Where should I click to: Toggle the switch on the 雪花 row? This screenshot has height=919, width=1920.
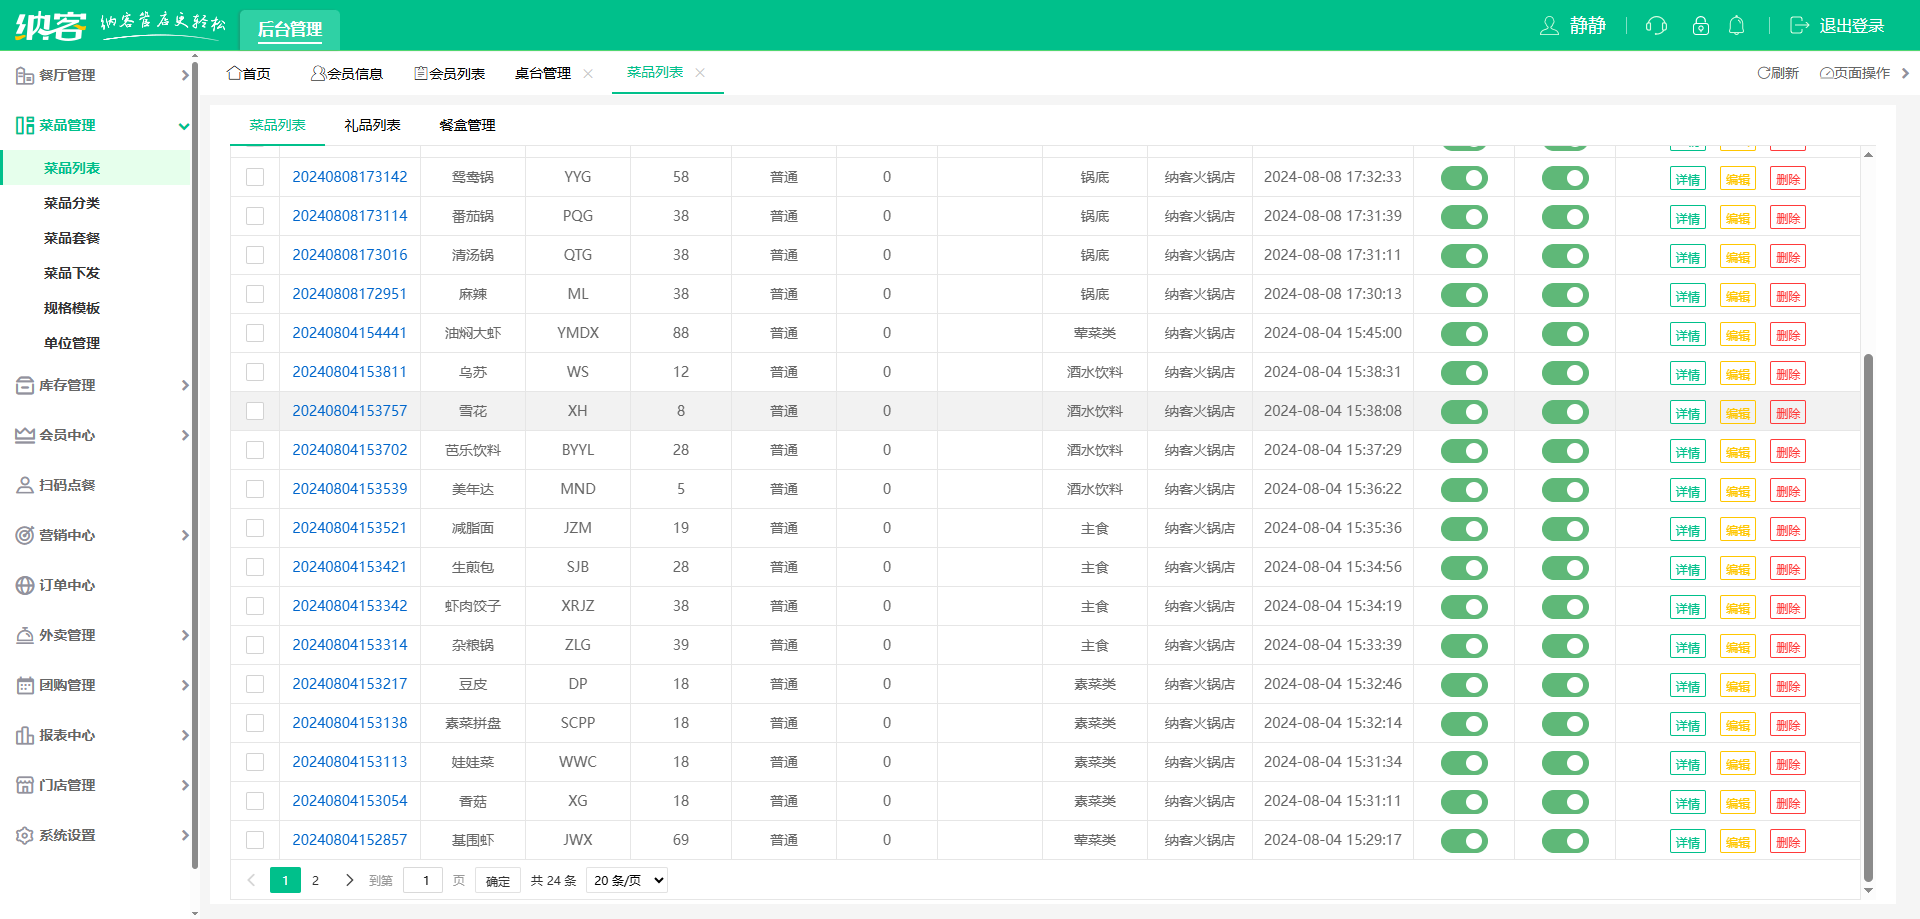coord(1464,411)
